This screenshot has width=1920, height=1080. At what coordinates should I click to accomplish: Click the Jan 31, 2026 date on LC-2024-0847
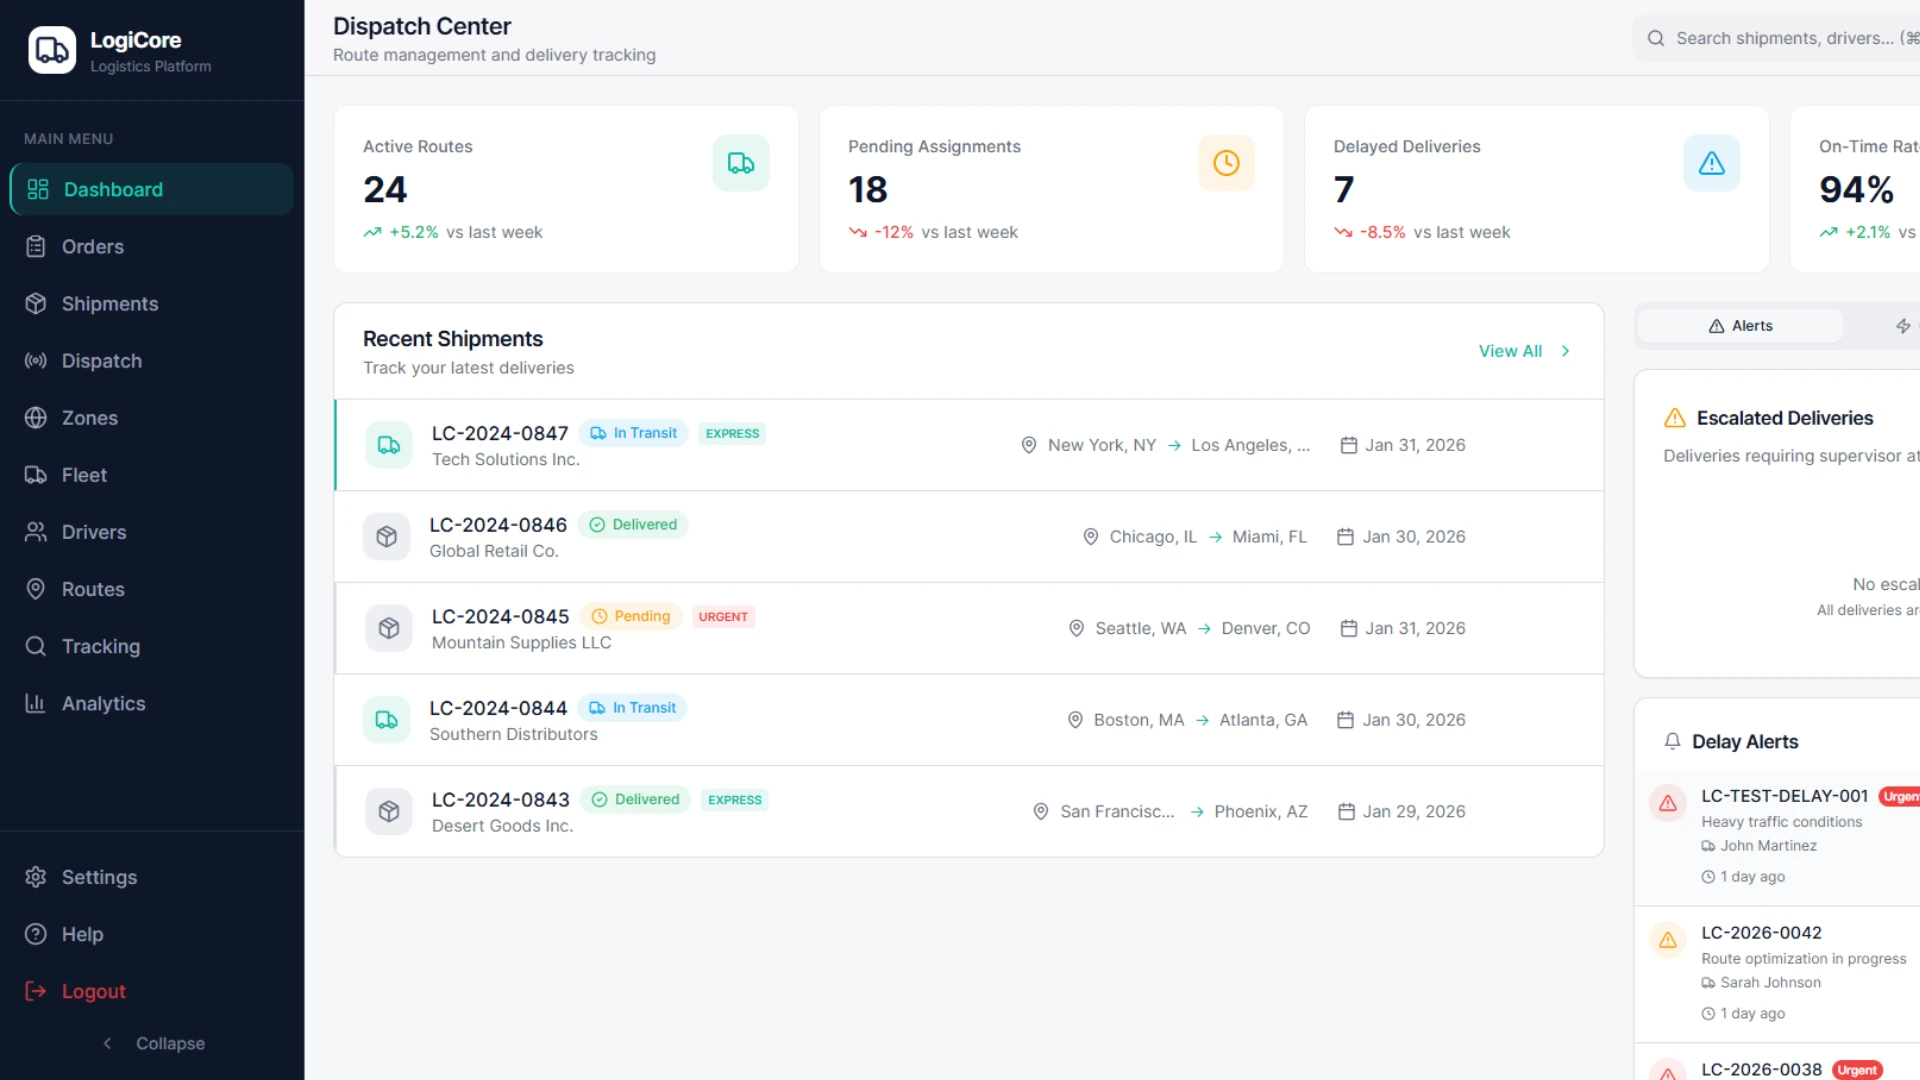pos(1415,445)
